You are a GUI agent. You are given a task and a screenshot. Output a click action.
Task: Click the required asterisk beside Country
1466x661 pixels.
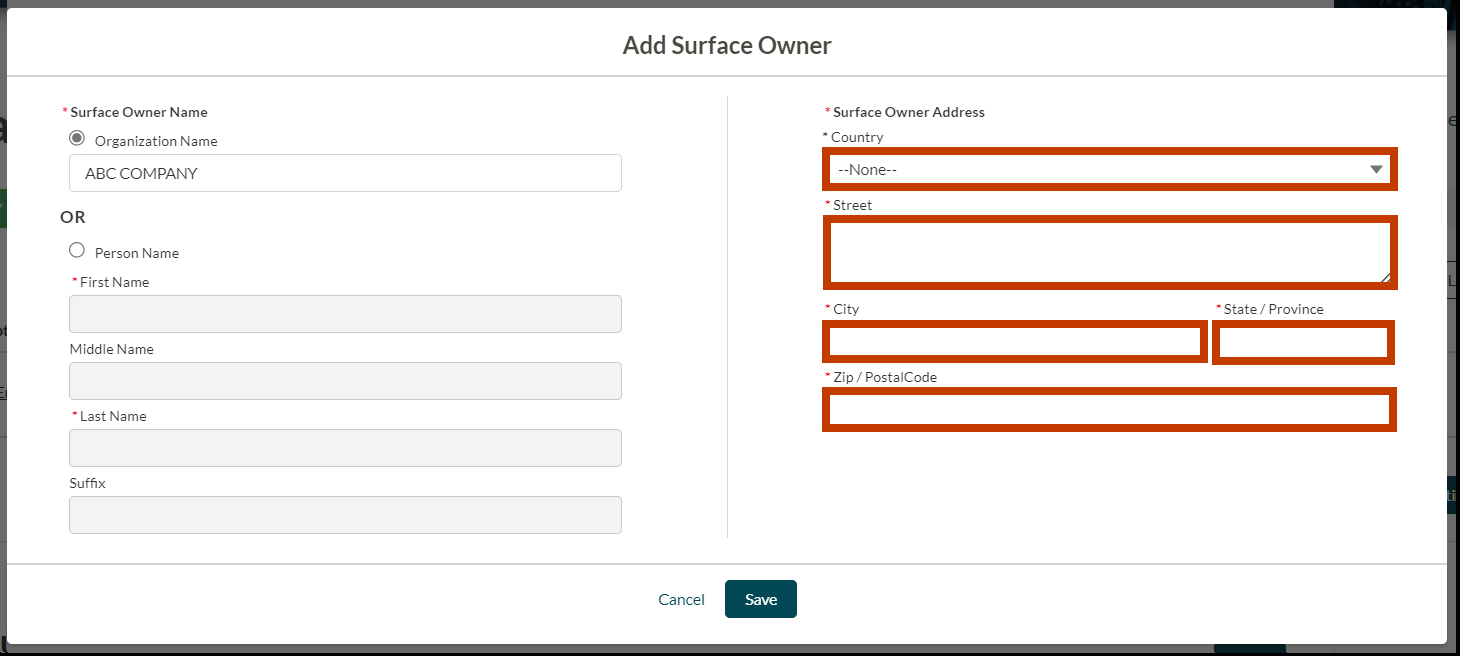825,136
